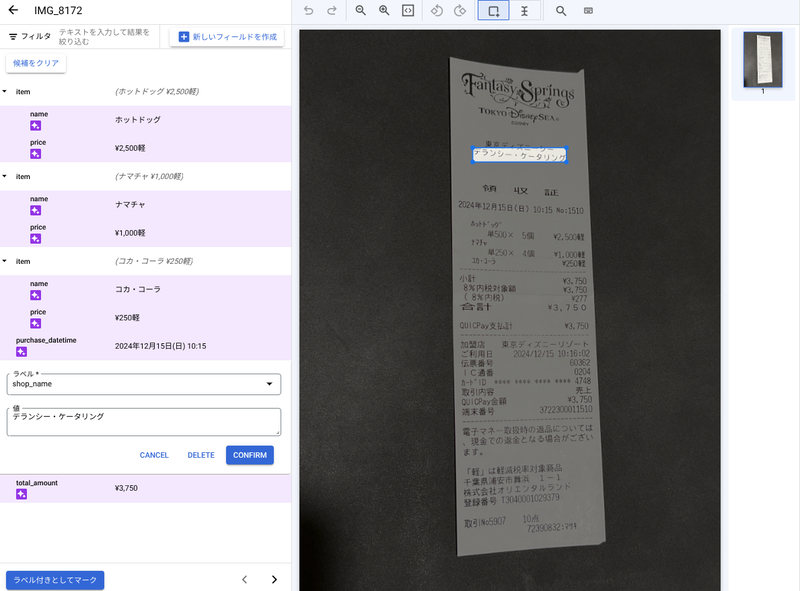Select the ¥2,500軽 price value
800x591 pixels.
click(130, 148)
